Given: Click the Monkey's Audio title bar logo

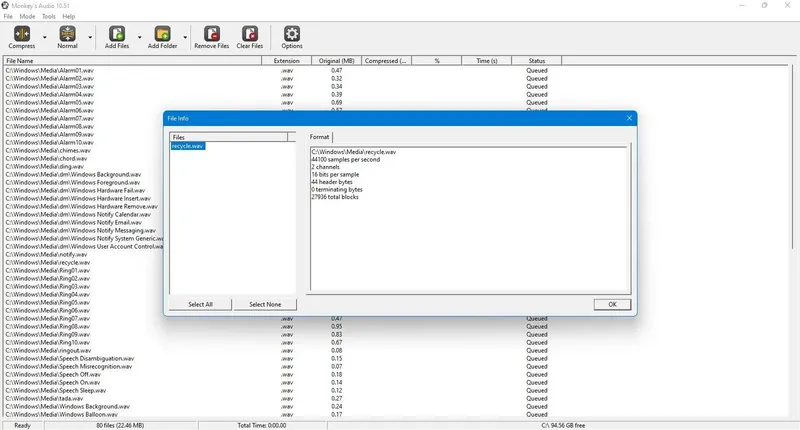Looking at the screenshot, I should click(5, 5).
